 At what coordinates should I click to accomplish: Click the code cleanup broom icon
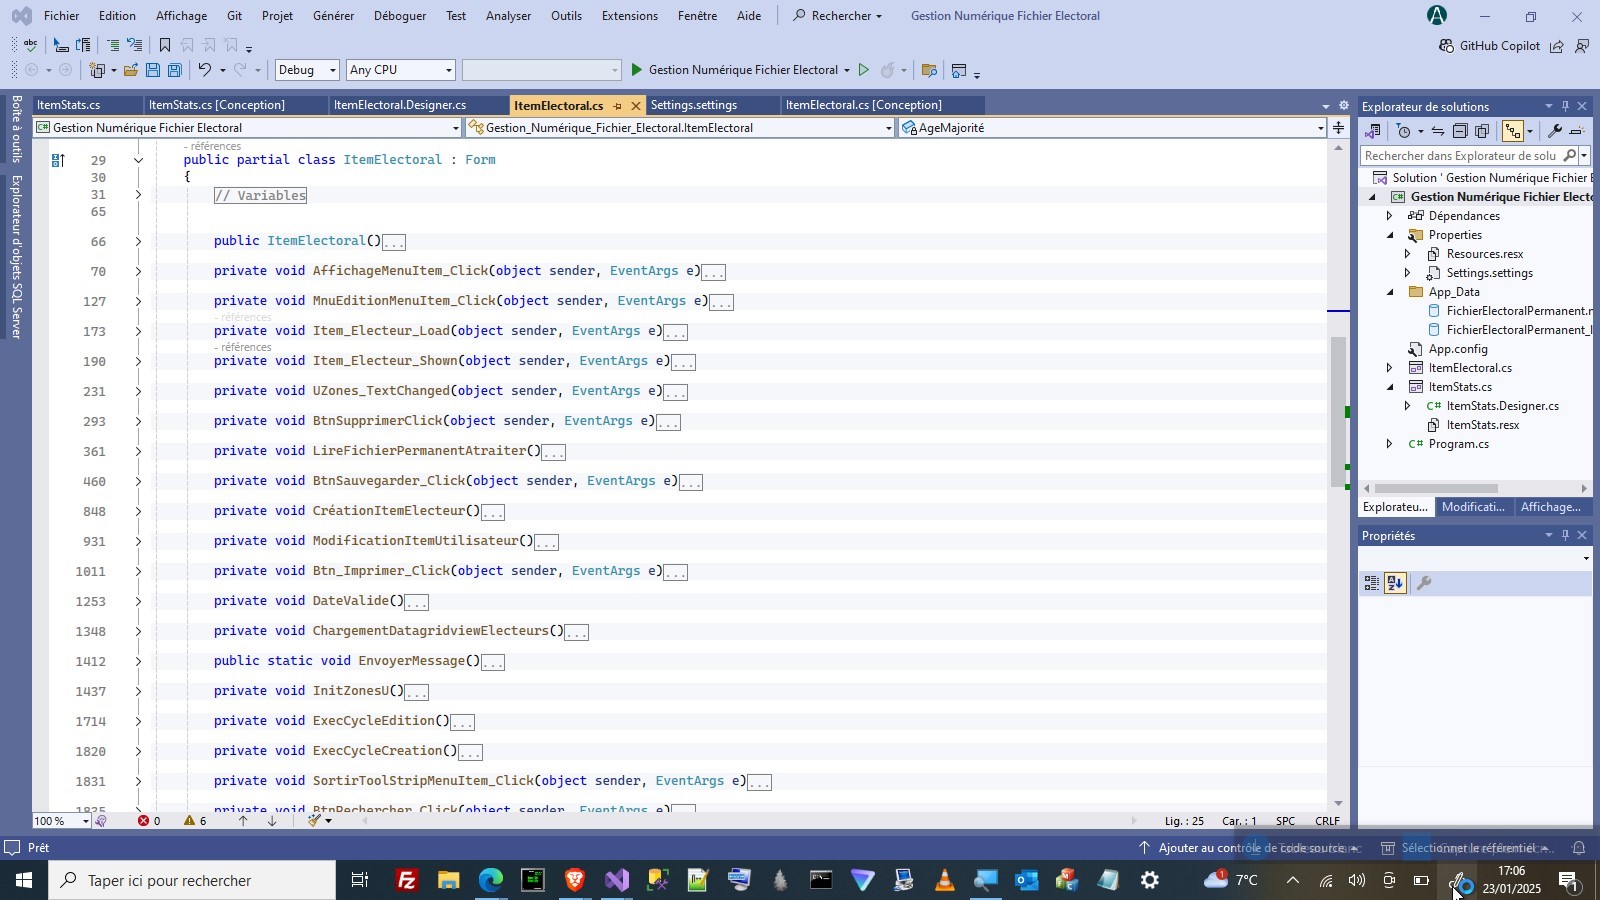[315, 821]
